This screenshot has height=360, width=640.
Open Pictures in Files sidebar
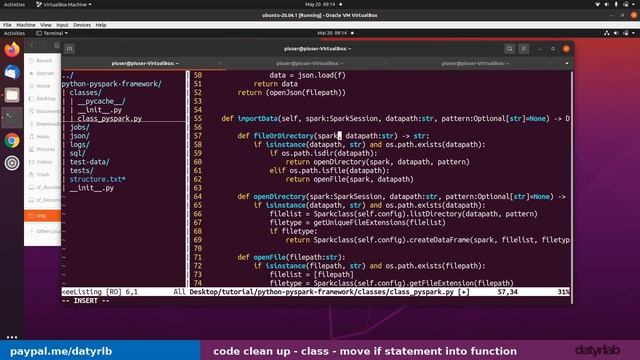(x=45, y=149)
